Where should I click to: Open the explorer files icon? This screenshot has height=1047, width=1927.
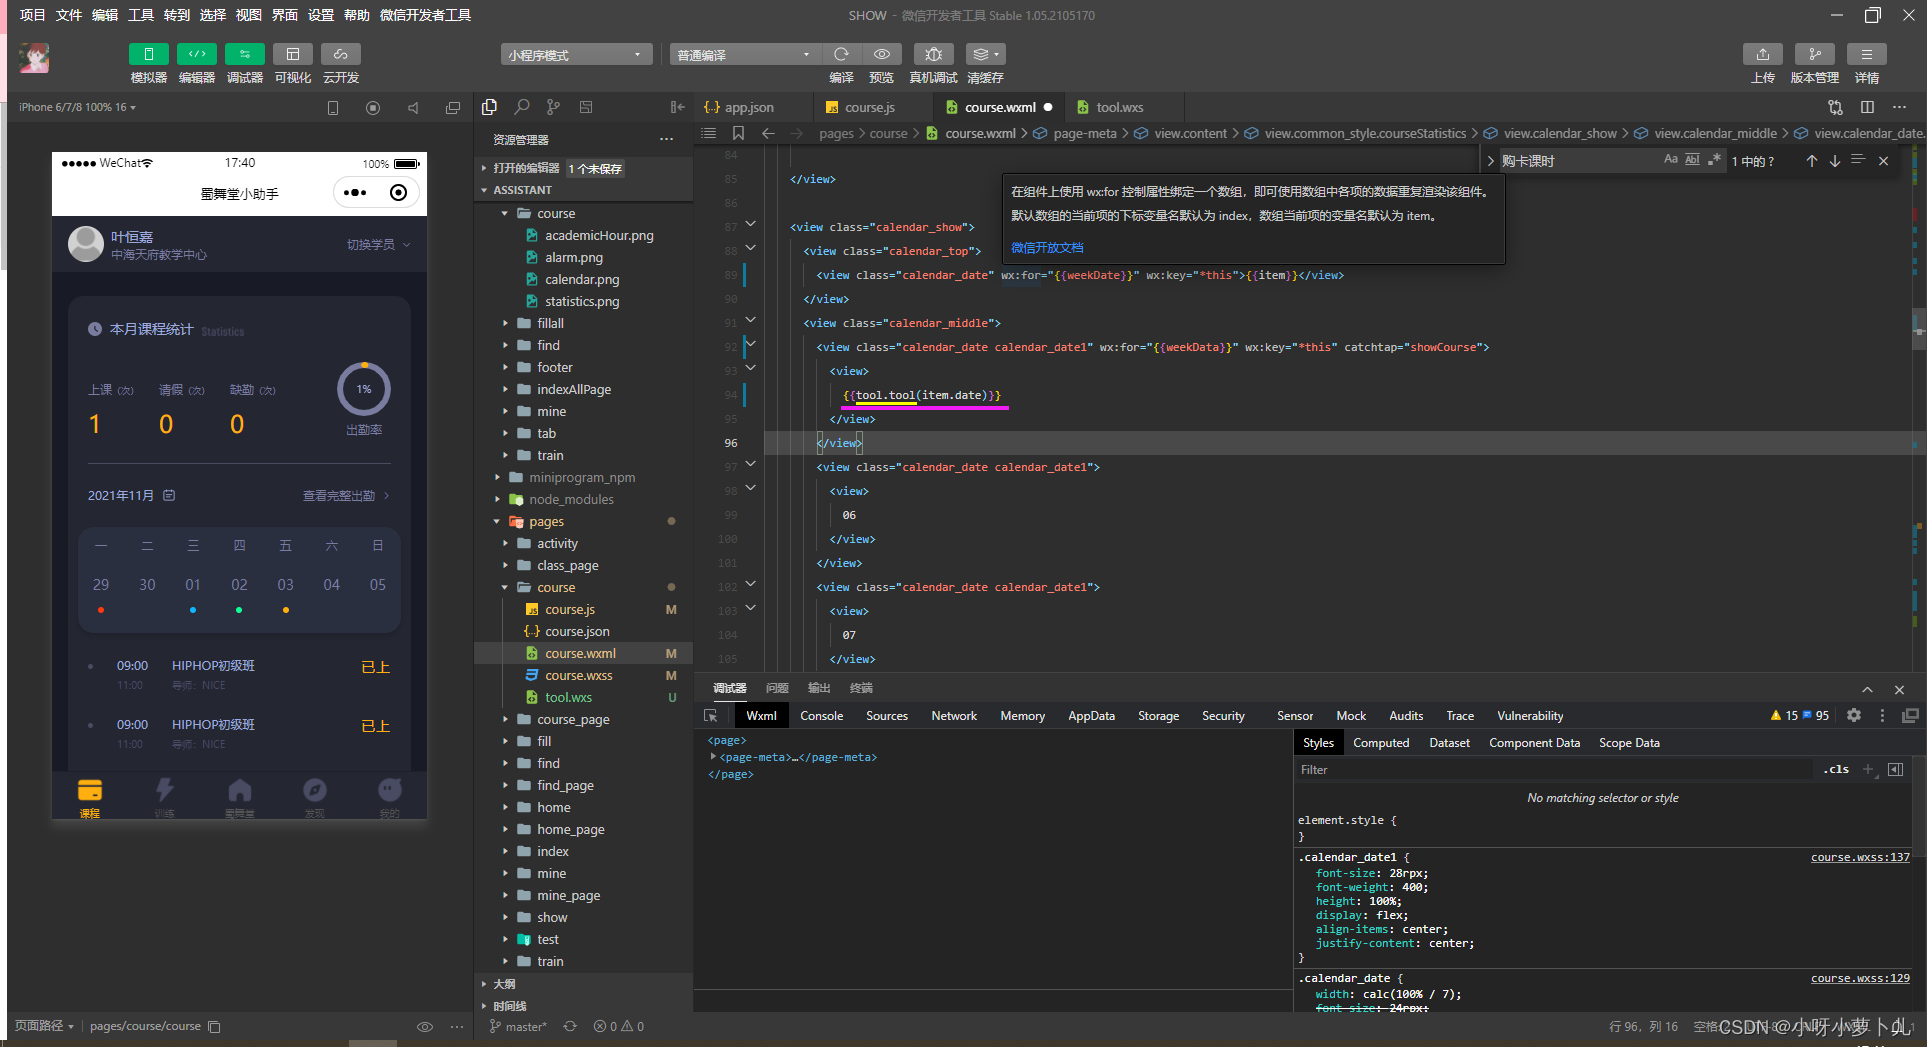tap(489, 107)
